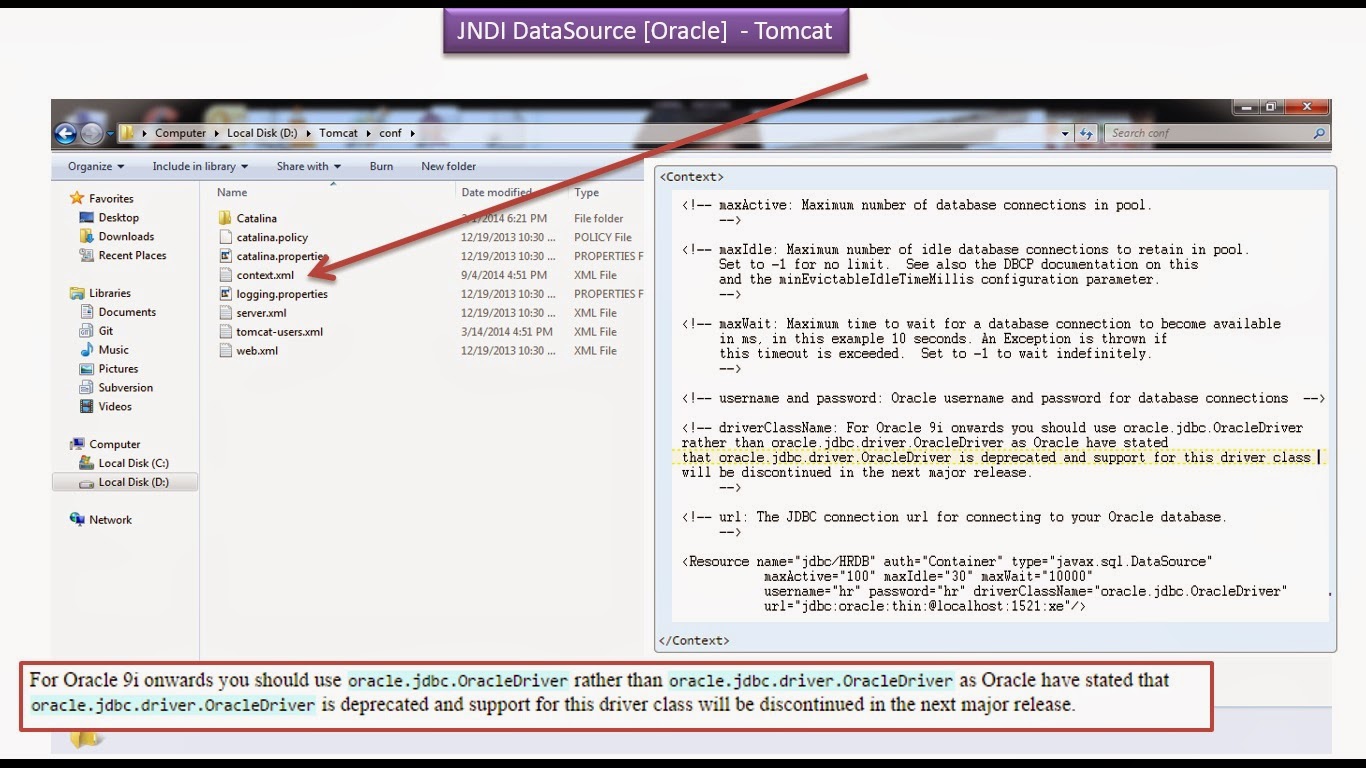Click the POLICY File type cell
This screenshot has height=768, width=1366.
pyautogui.click(x=603, y=237)
